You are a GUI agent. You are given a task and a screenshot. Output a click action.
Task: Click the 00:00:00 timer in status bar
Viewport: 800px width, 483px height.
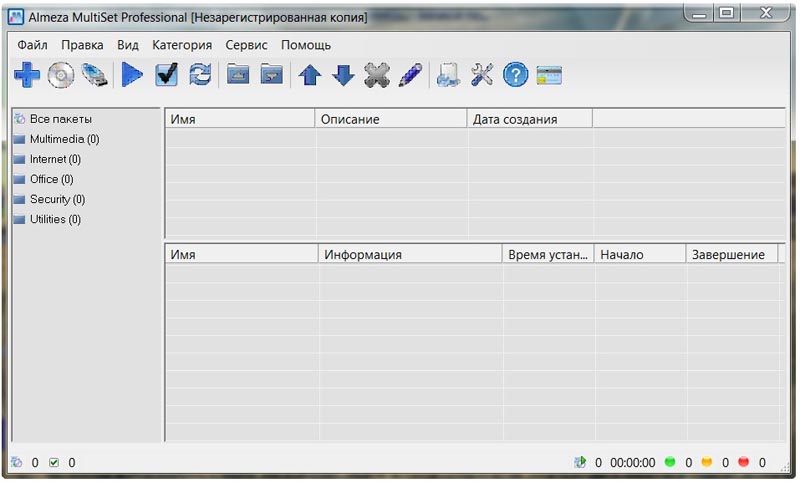click(x=633, y=463)
